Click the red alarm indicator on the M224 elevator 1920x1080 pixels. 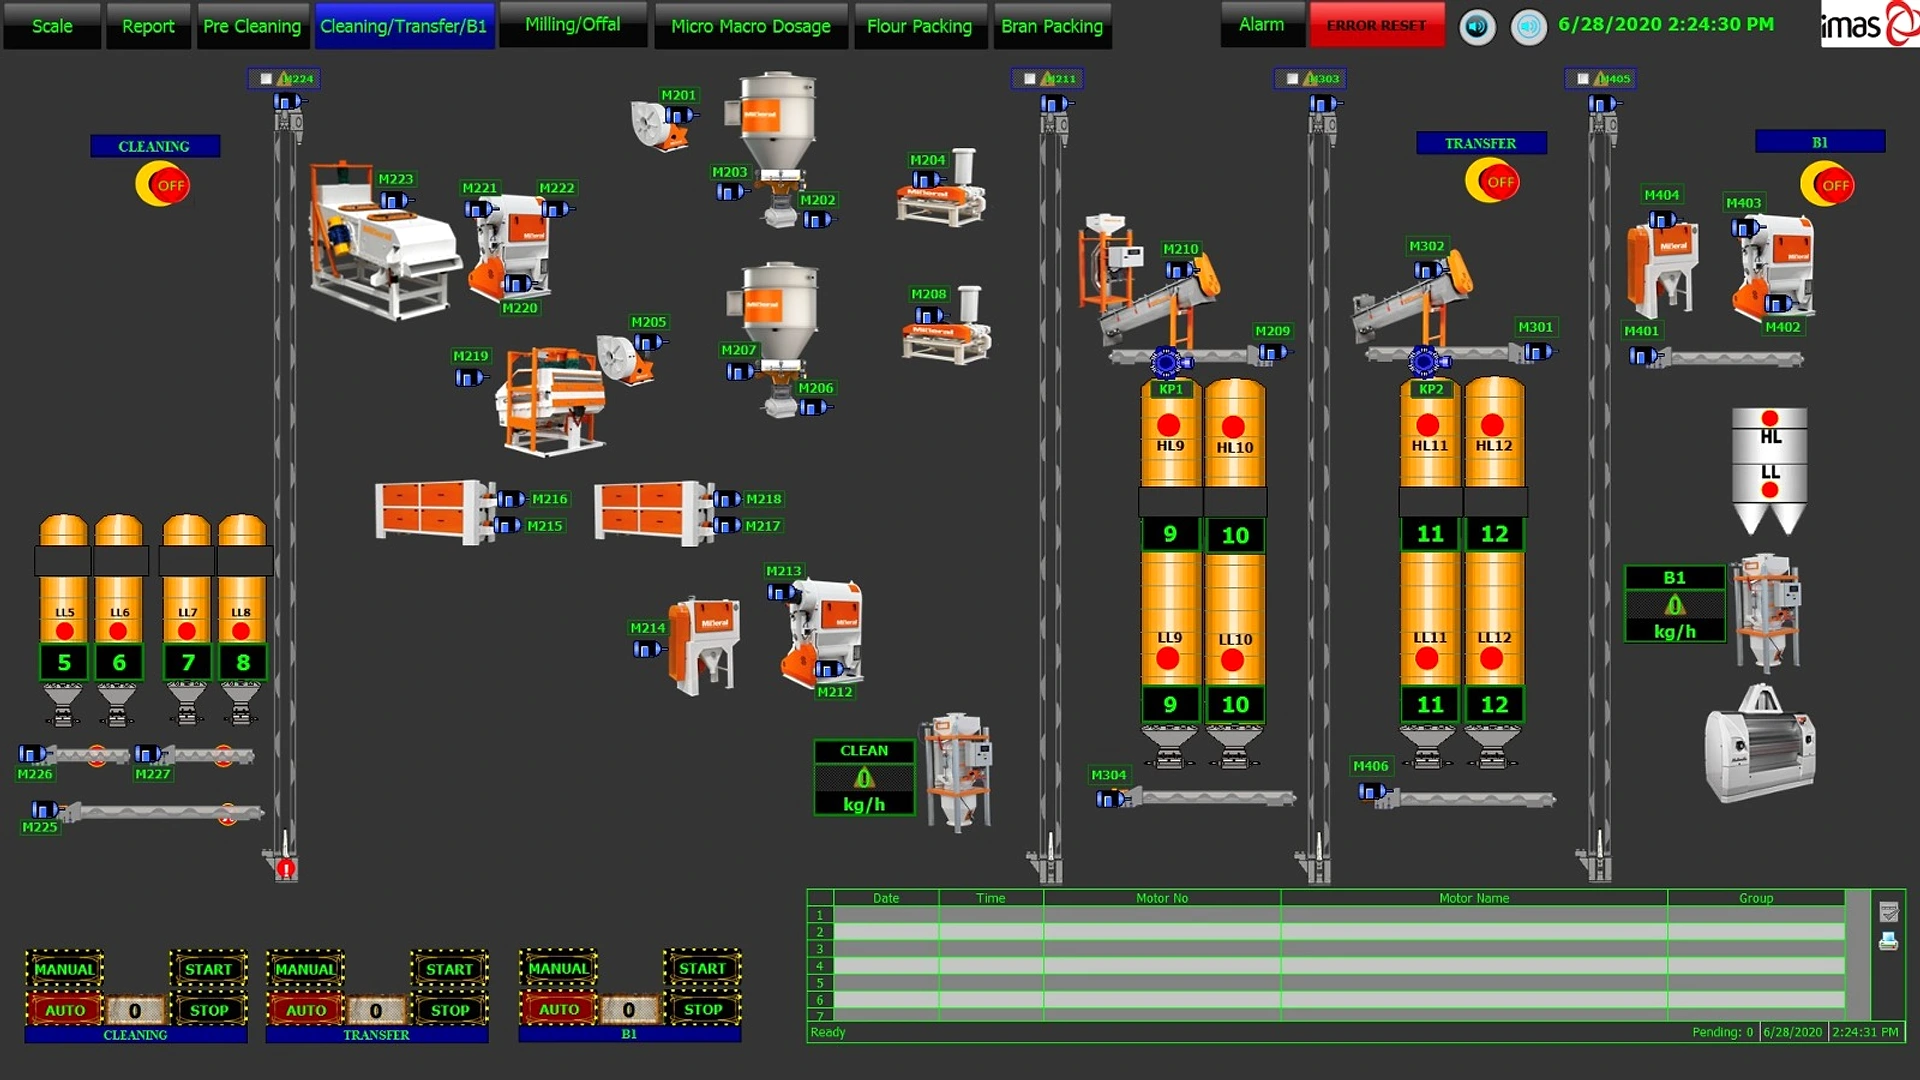286,868
